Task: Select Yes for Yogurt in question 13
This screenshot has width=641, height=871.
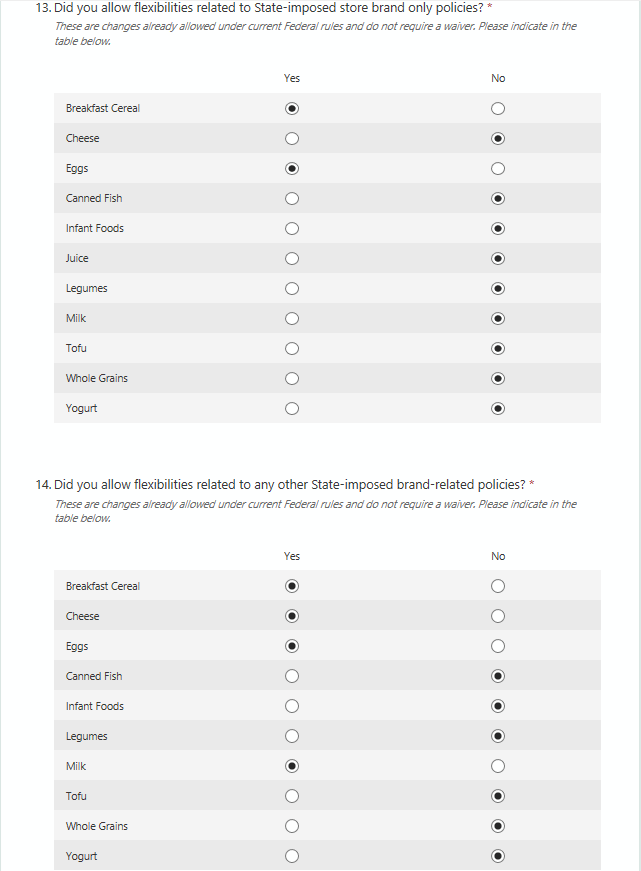Action: tap(292, 408)
